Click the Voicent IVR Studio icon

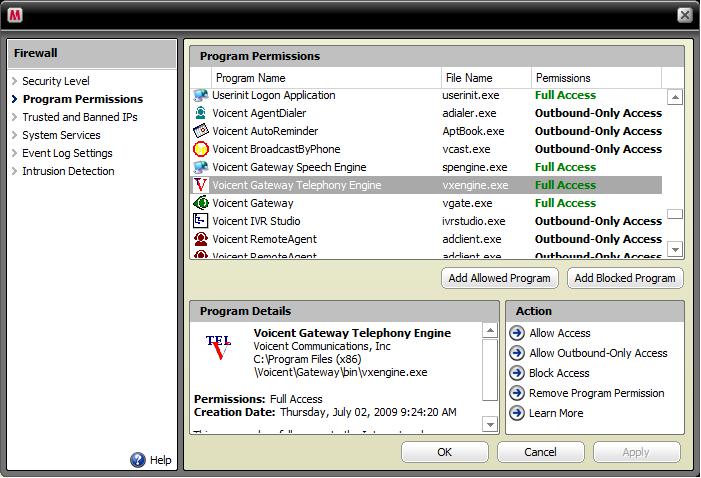(x=201, y=221)
